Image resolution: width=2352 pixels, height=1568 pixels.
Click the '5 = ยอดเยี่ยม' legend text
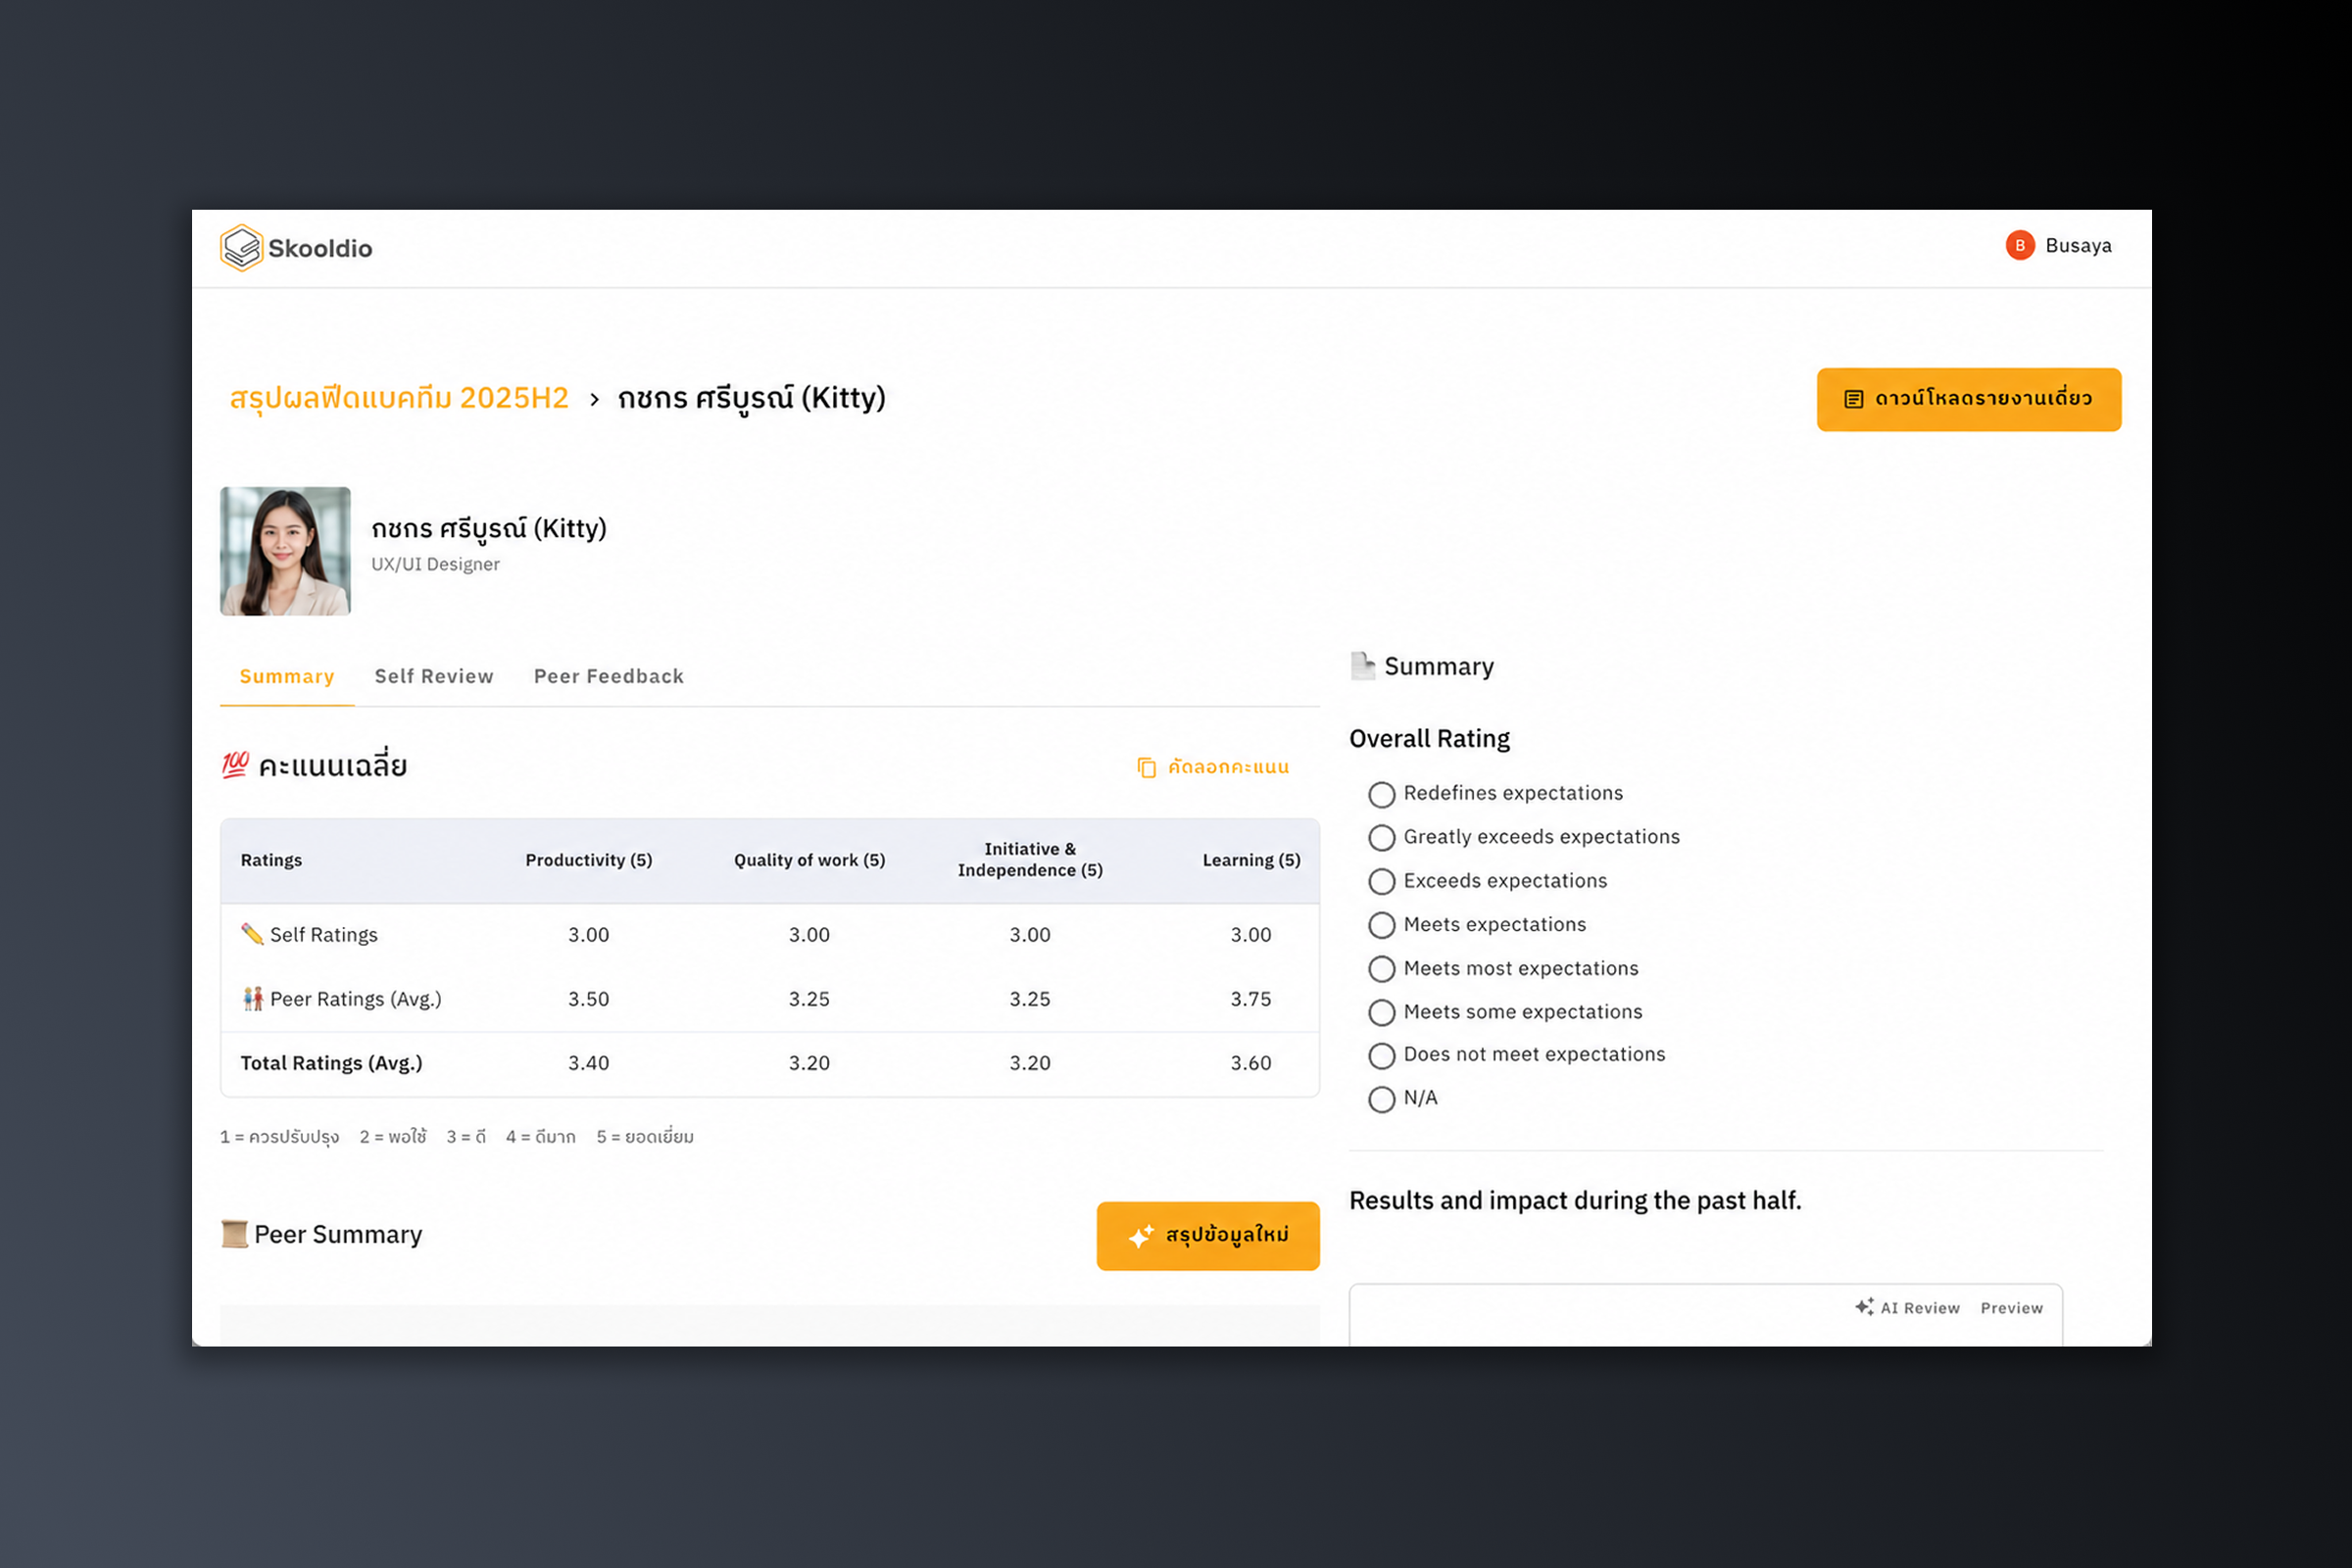pyautogui.click(x=645, y=1137)
